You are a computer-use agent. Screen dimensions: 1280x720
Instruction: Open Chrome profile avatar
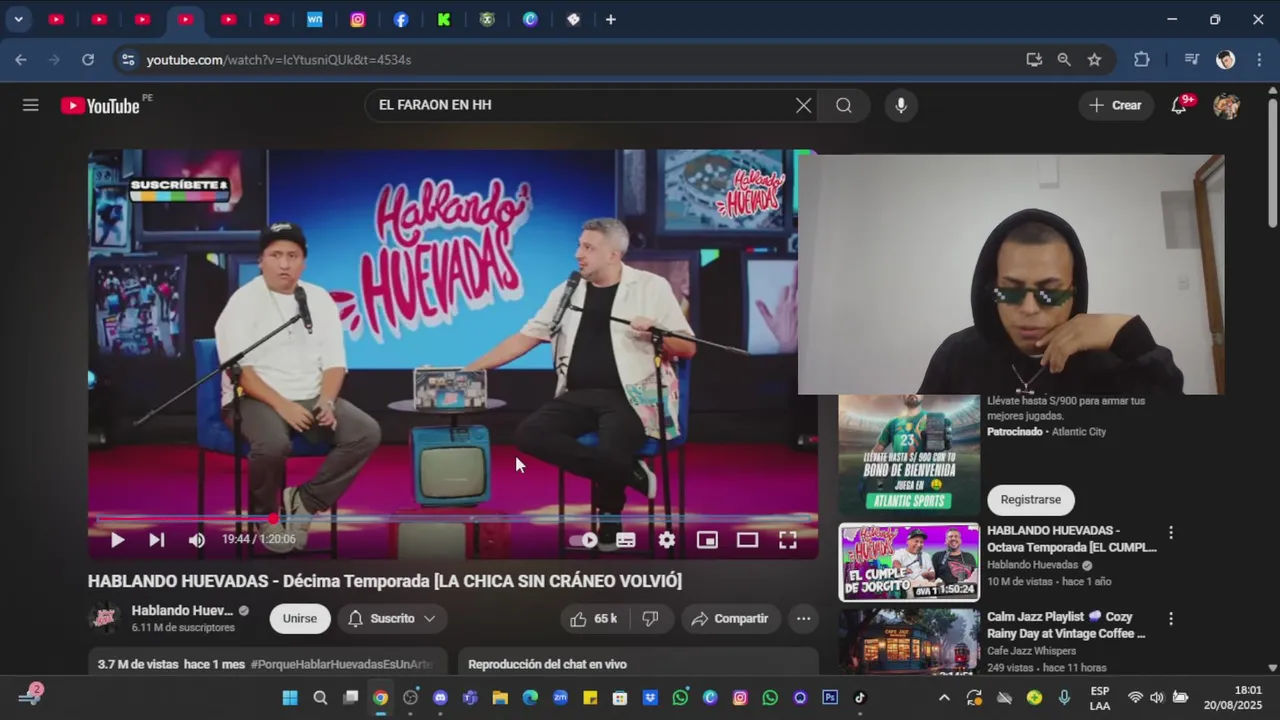pos(1226,60)
